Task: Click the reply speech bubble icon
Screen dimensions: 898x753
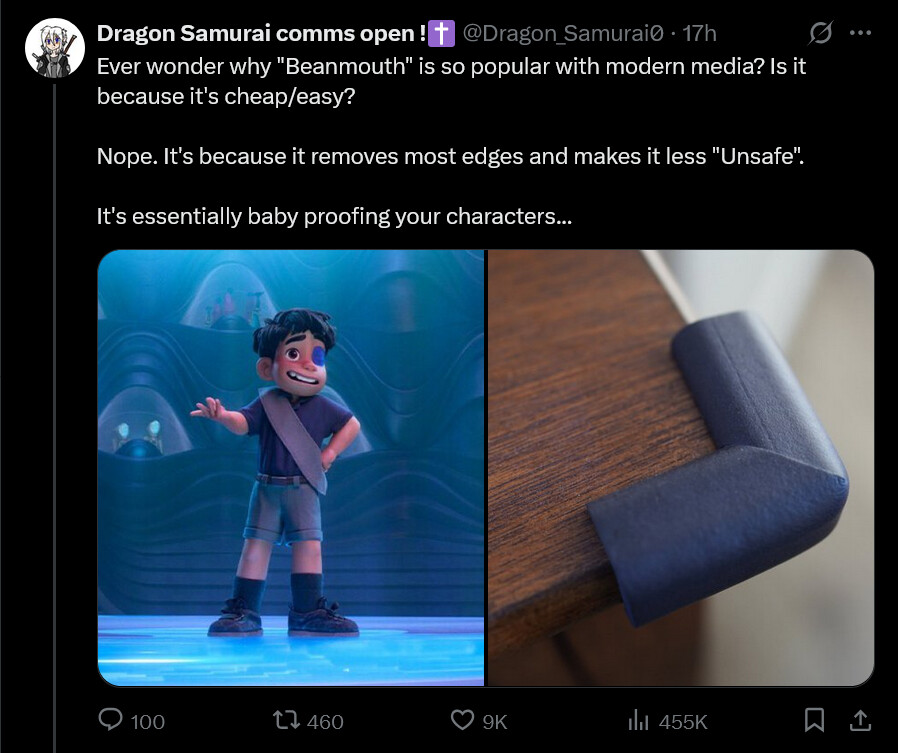Action: point(111,720)
